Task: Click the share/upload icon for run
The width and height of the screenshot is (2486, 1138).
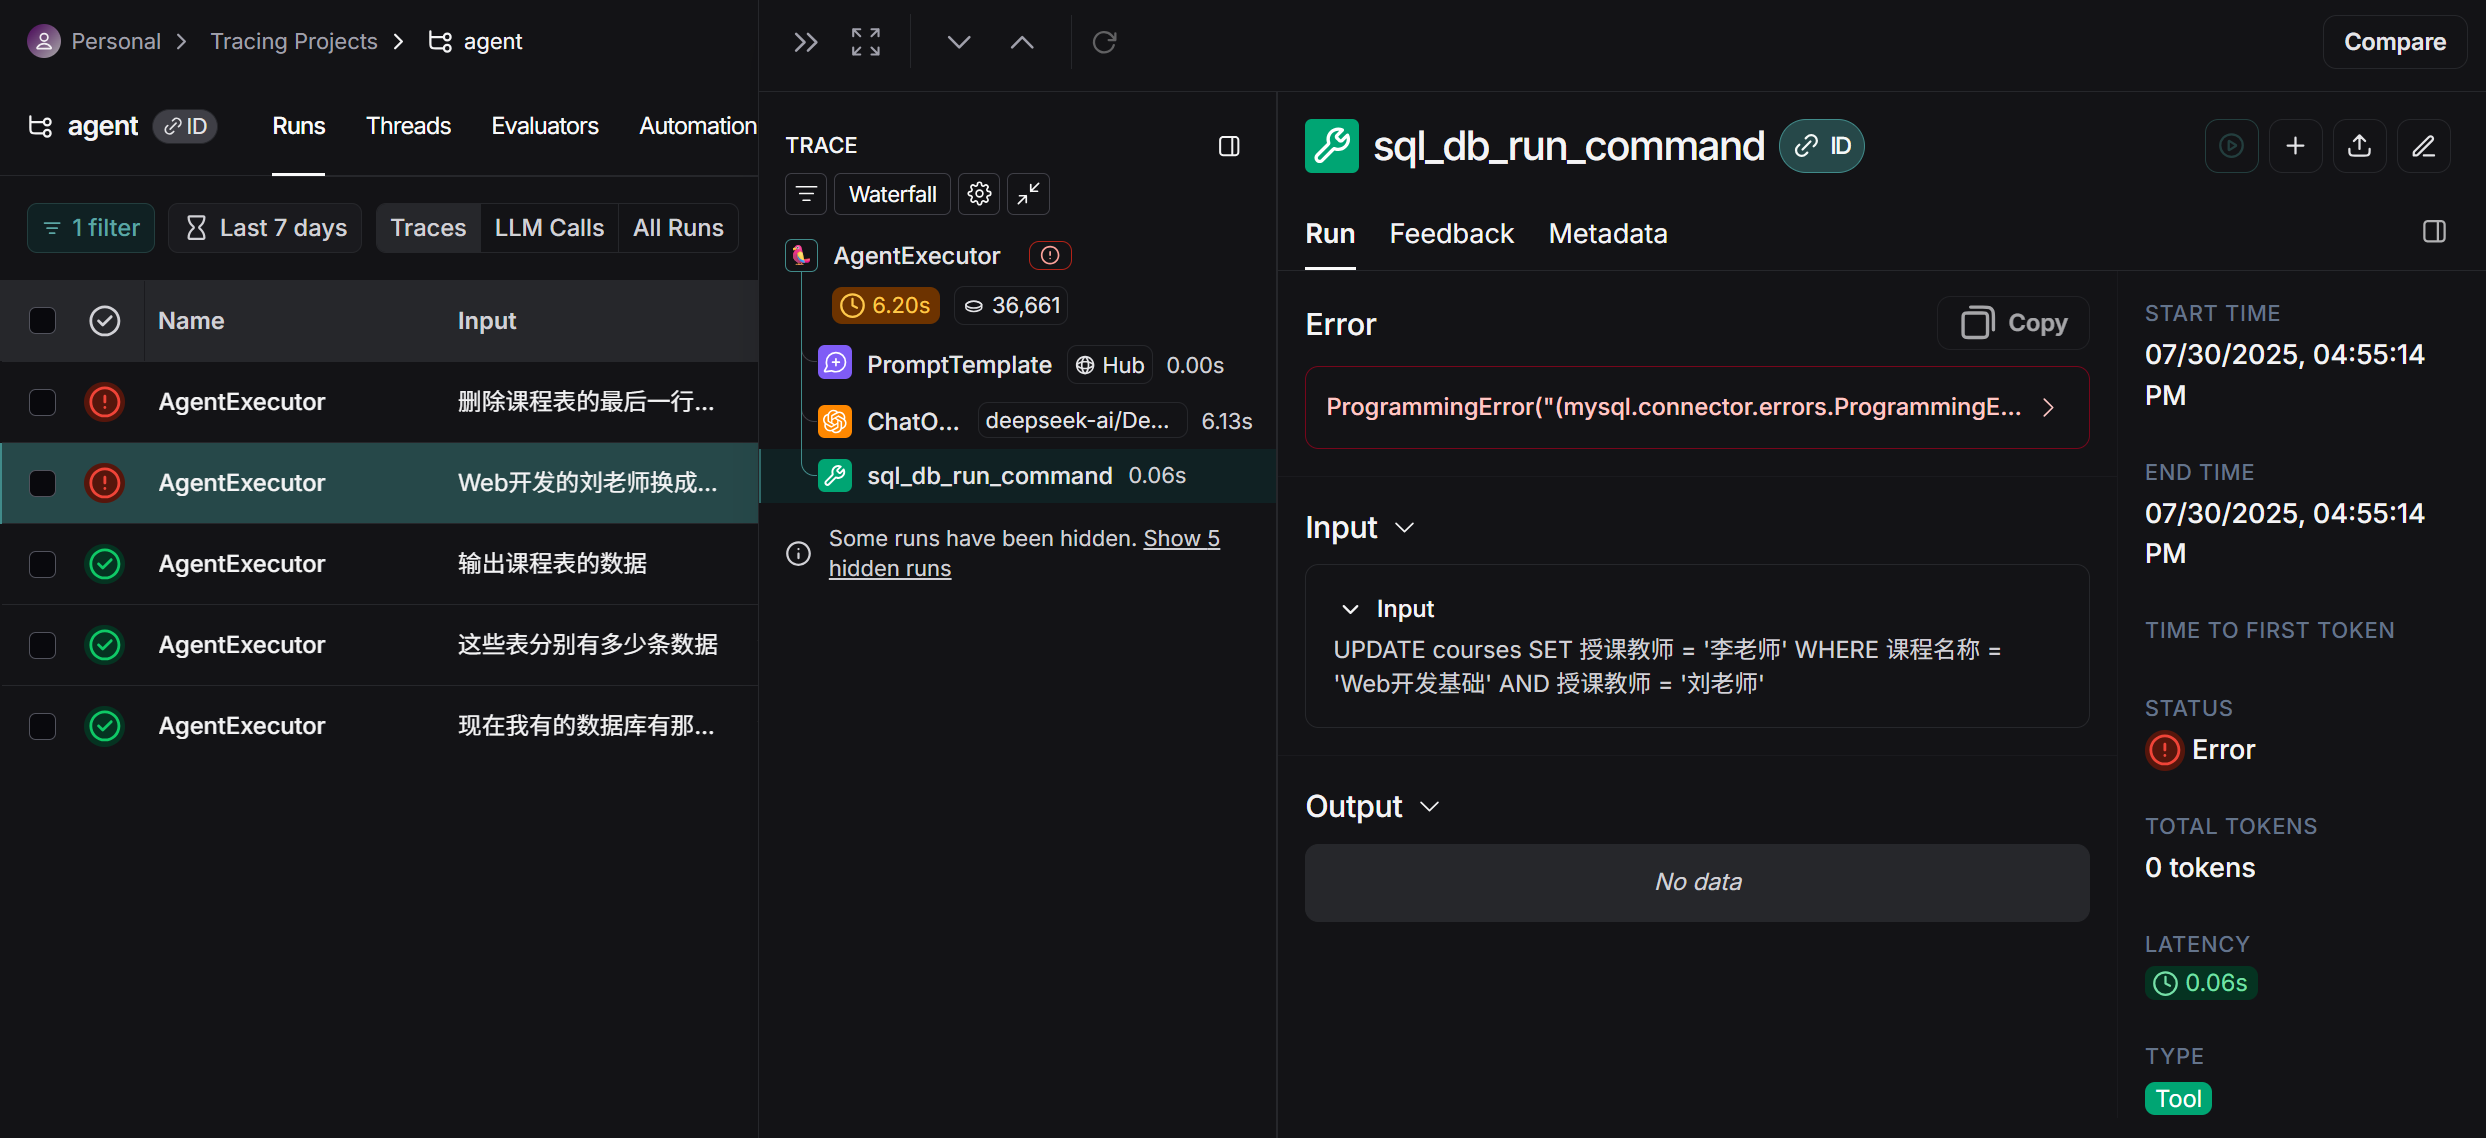Action: pyautogui.click(x=2359, y=146)
